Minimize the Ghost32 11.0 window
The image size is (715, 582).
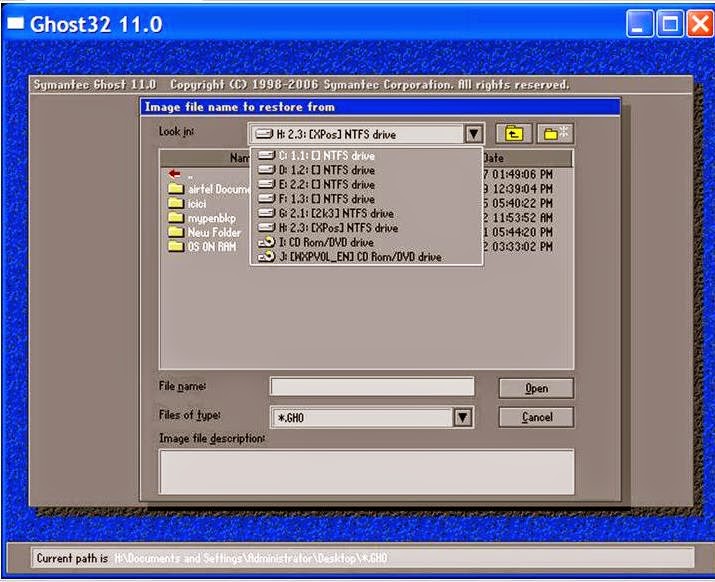[639, 23]
